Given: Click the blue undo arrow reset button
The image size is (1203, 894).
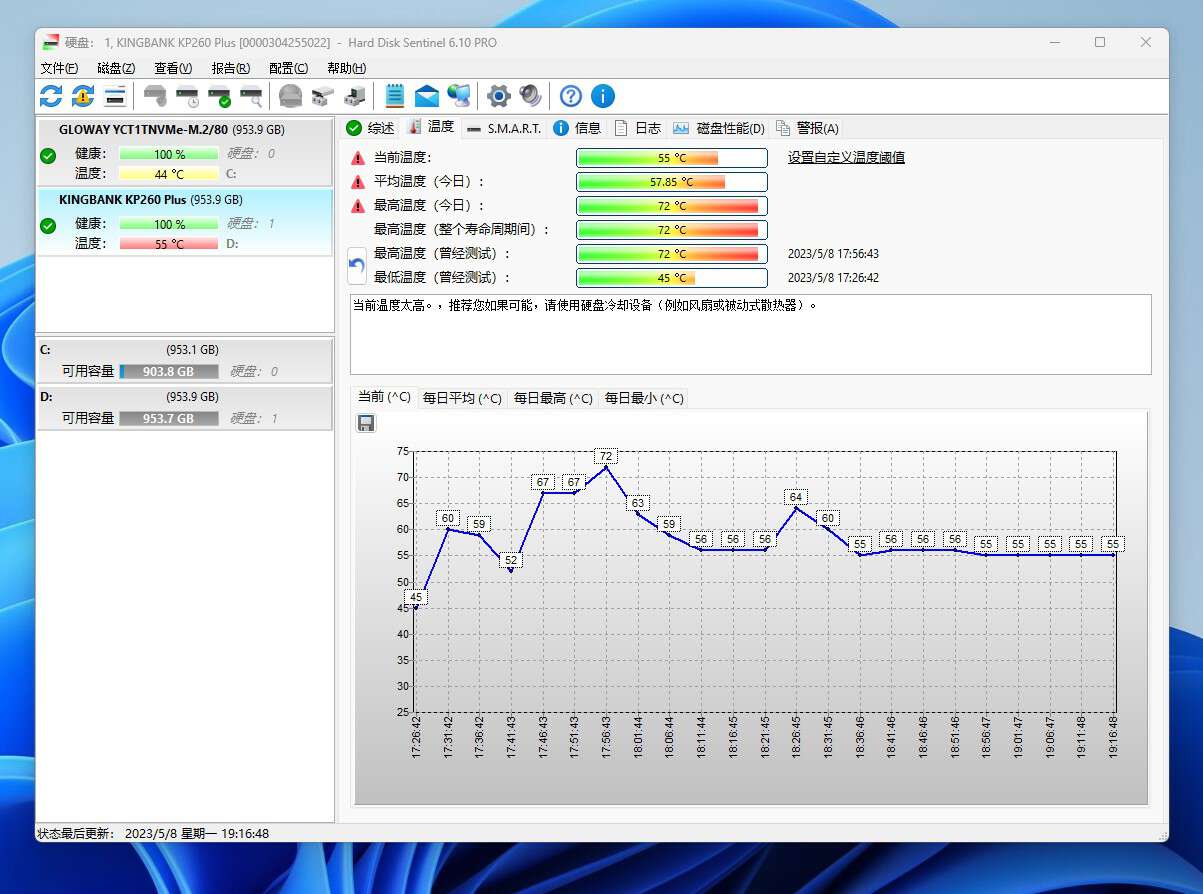Looking at the screenshot, I should pyautogui.click(x=357, y=266).
